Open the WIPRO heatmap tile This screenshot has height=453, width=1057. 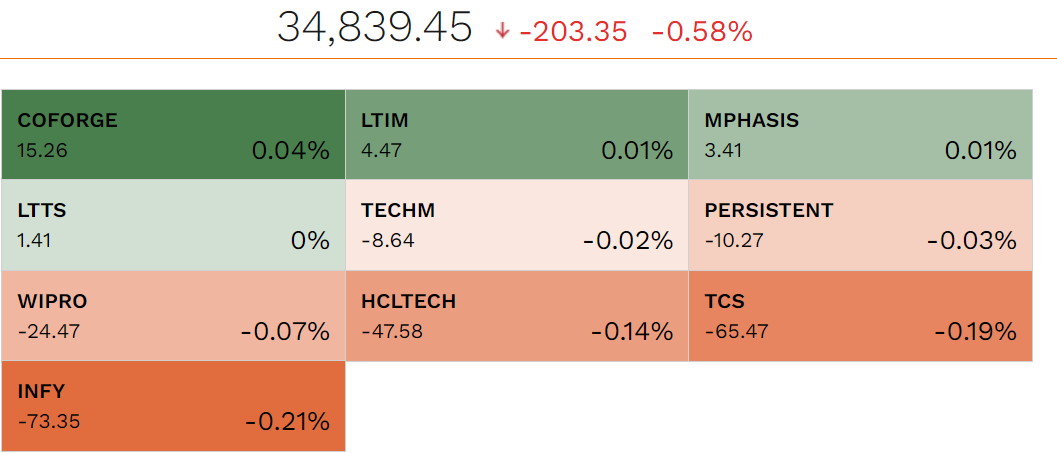coord(173,316)
